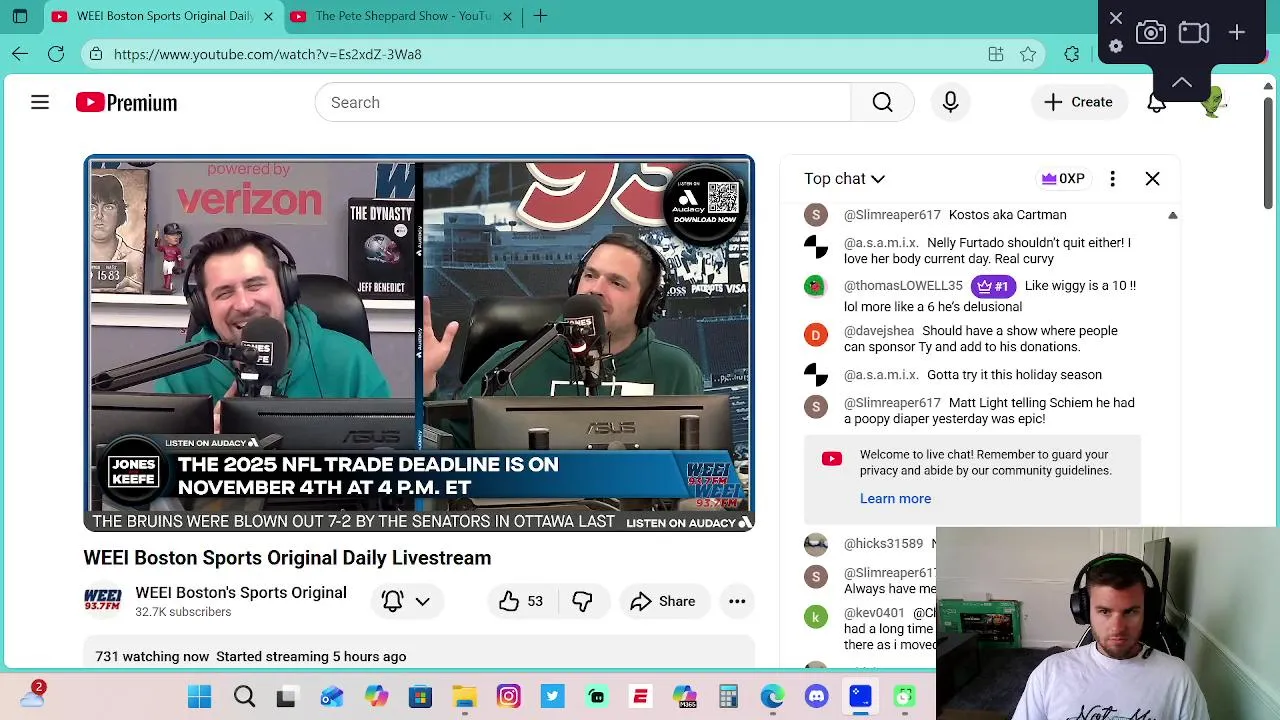
Task: Switch chat mode via Top chat dropdown
Action: (x=844, y=178)
